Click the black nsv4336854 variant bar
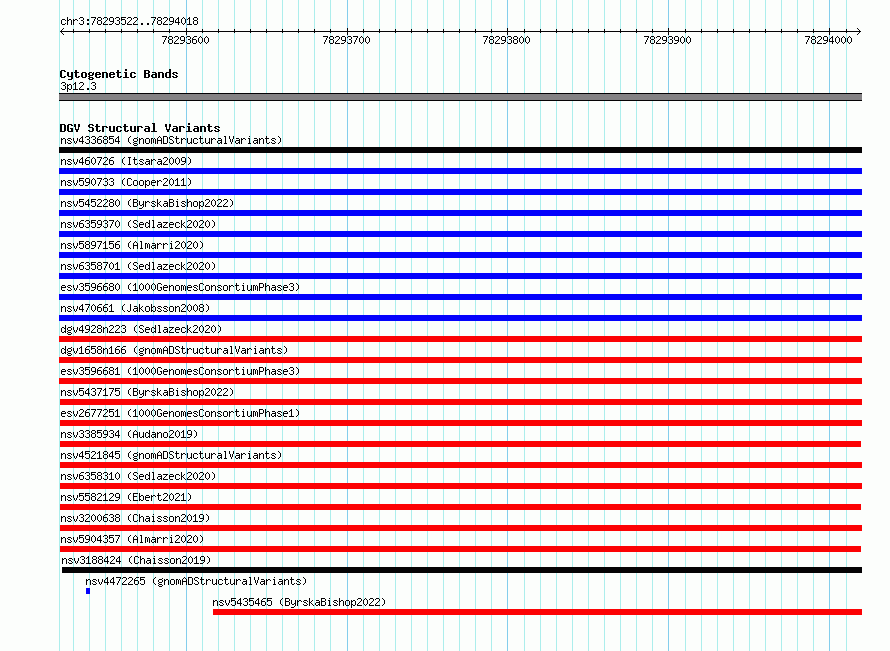 [x=460, y=150]
